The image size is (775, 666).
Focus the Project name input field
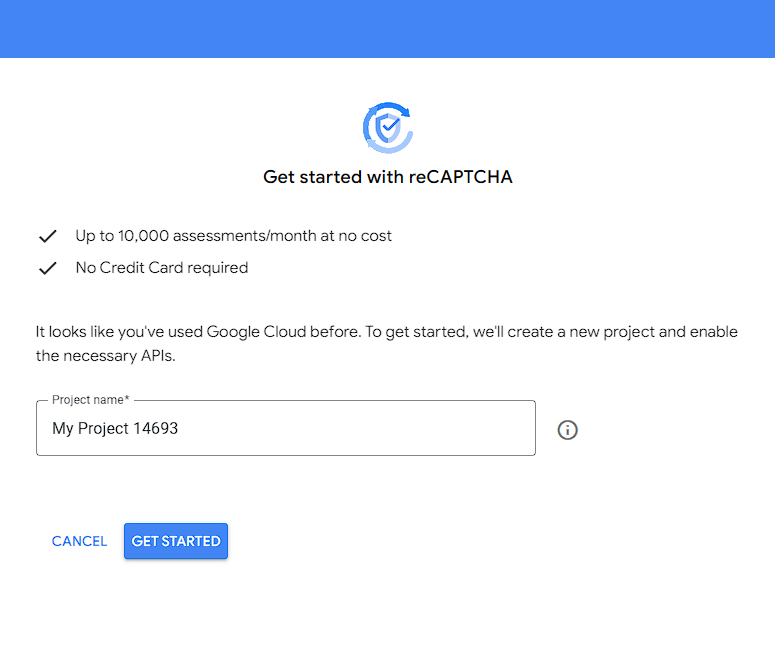pos(286,428)
